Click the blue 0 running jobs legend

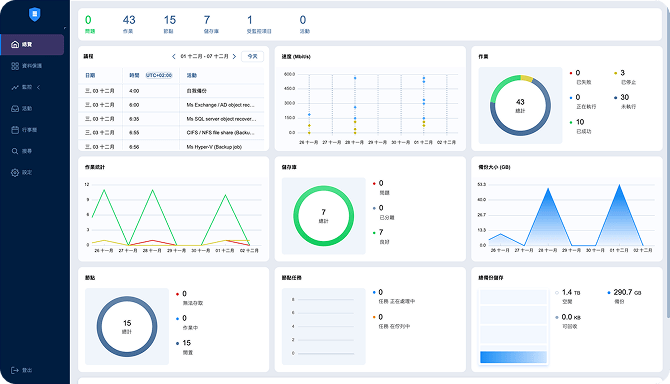pos(583,102)
